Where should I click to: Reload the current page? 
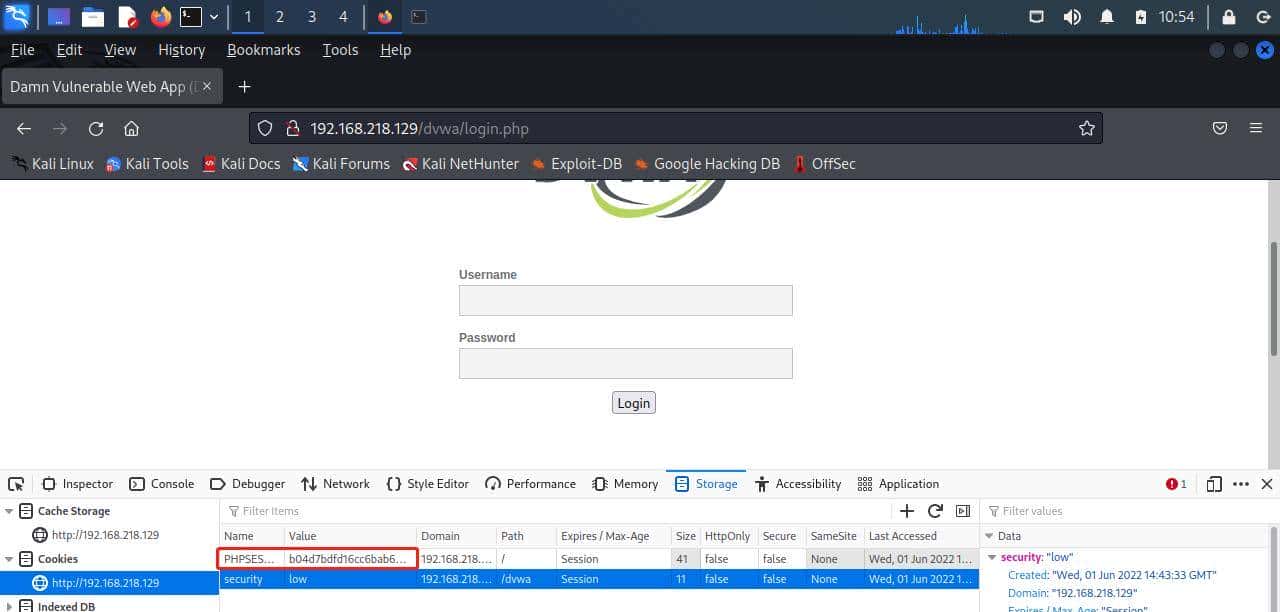coord(96,129)
